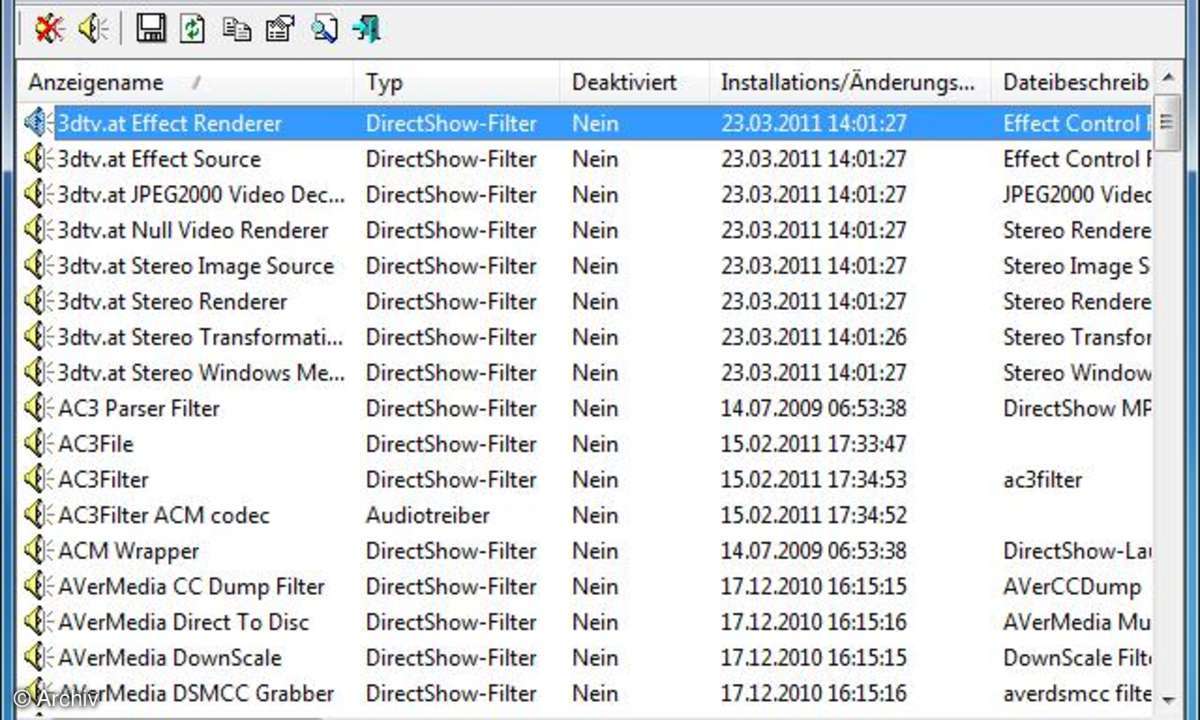The image size is (1200, 720).
Task: Click speaker icon beside AVerMedia CC Dump Filter
Action: click(37, 586)
